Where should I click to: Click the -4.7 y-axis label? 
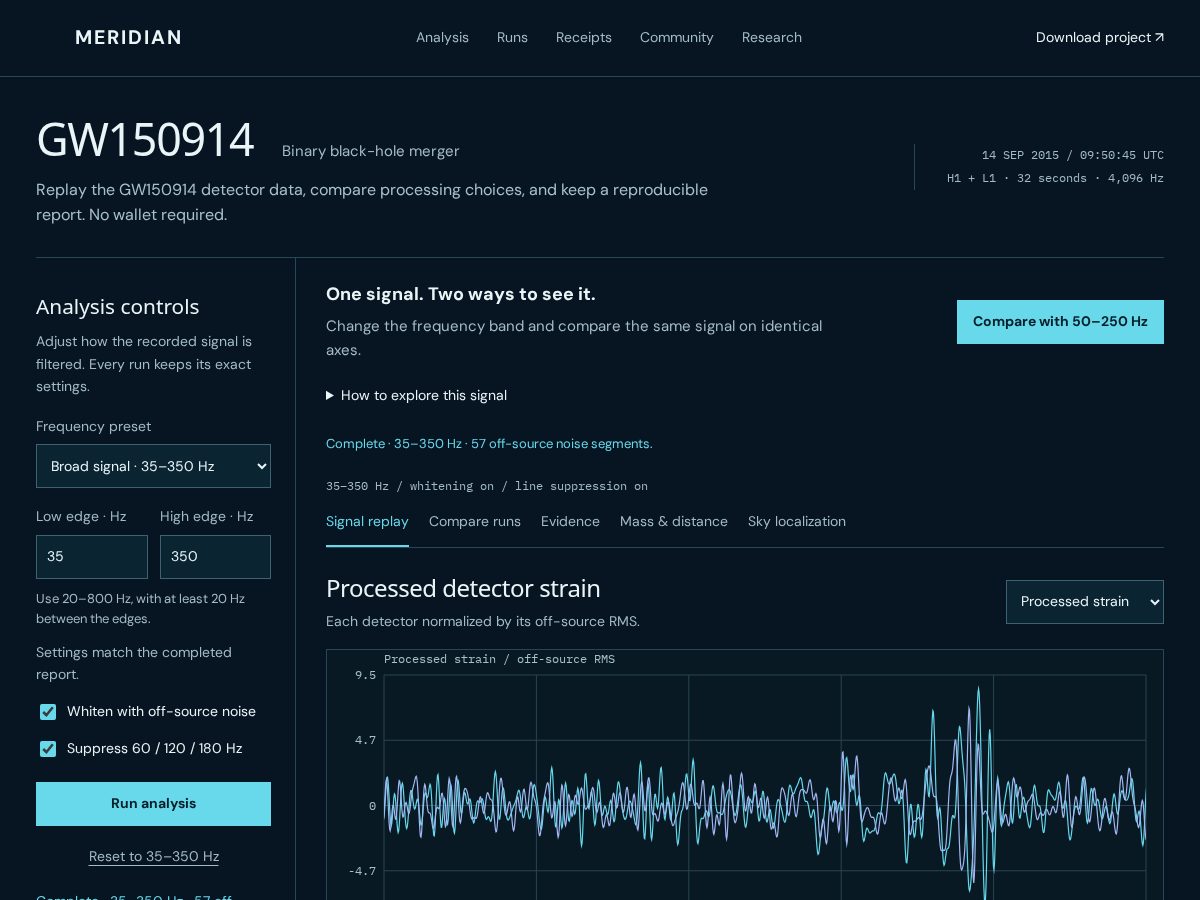[x=362, y=871]
